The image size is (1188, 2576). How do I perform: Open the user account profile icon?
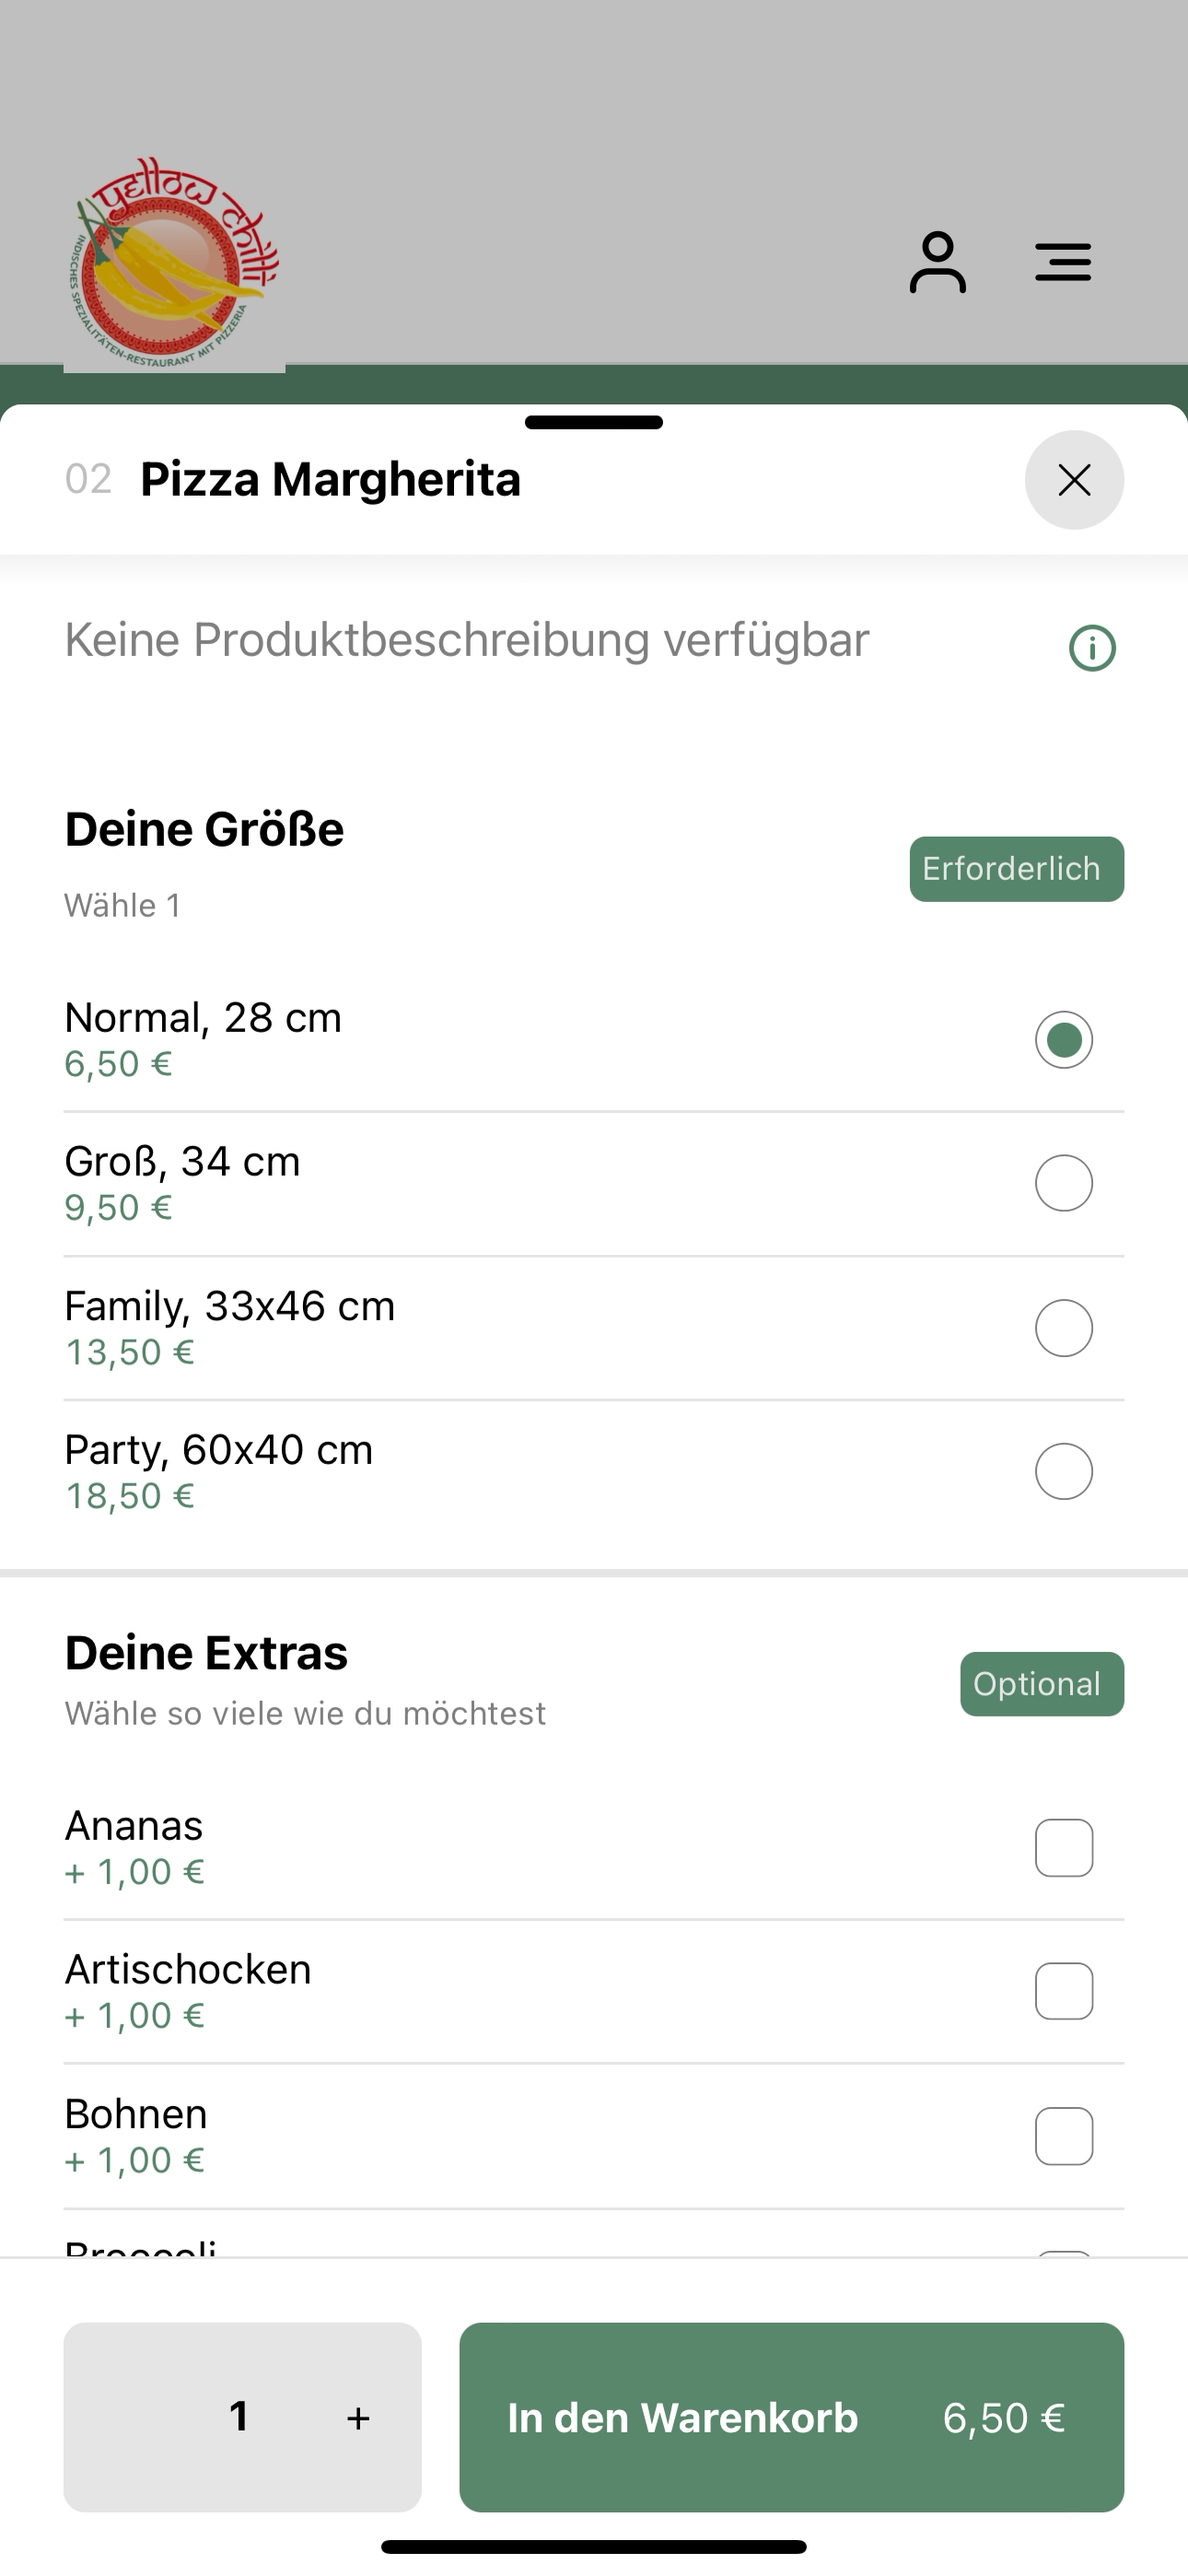(937, 263)
